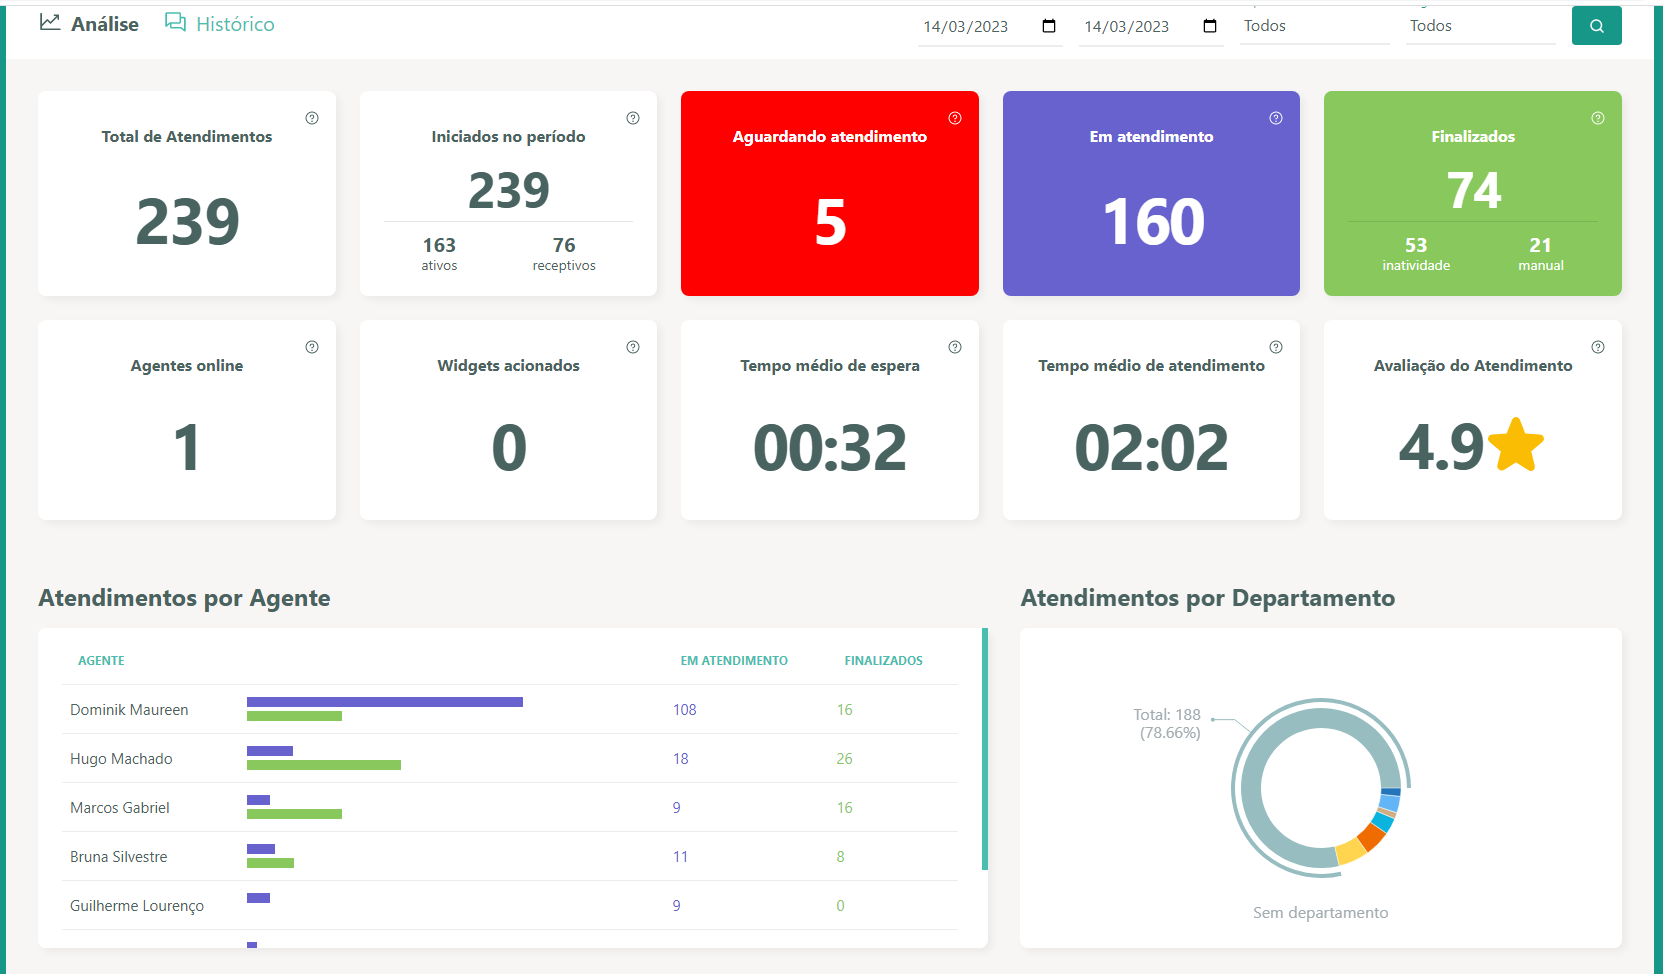This screenshot has width=1663, height=974.
Task: Click the agents table vertical scrollbar
Action: pyautogui.click(x=985, y=749)
